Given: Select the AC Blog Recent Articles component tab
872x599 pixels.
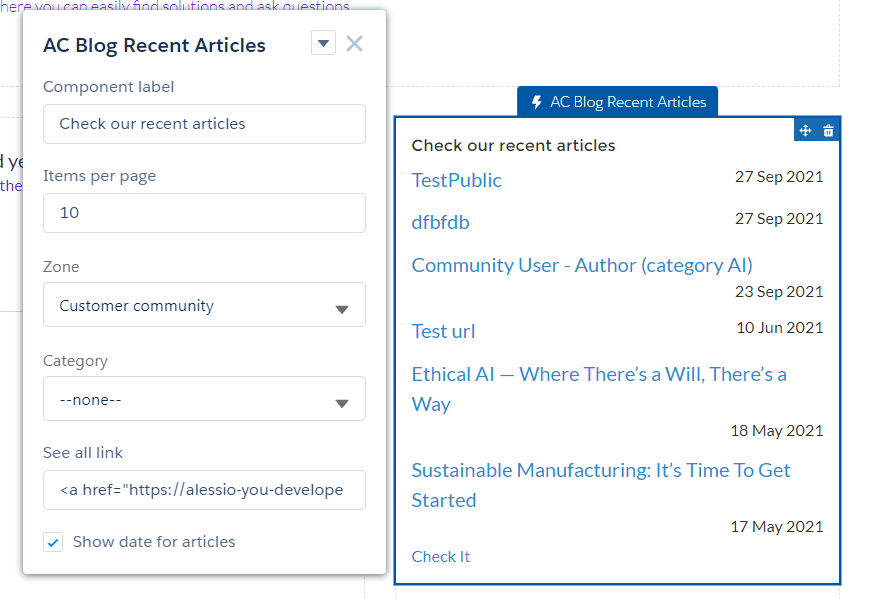Looking at the screenshot, I should [618, 102].
